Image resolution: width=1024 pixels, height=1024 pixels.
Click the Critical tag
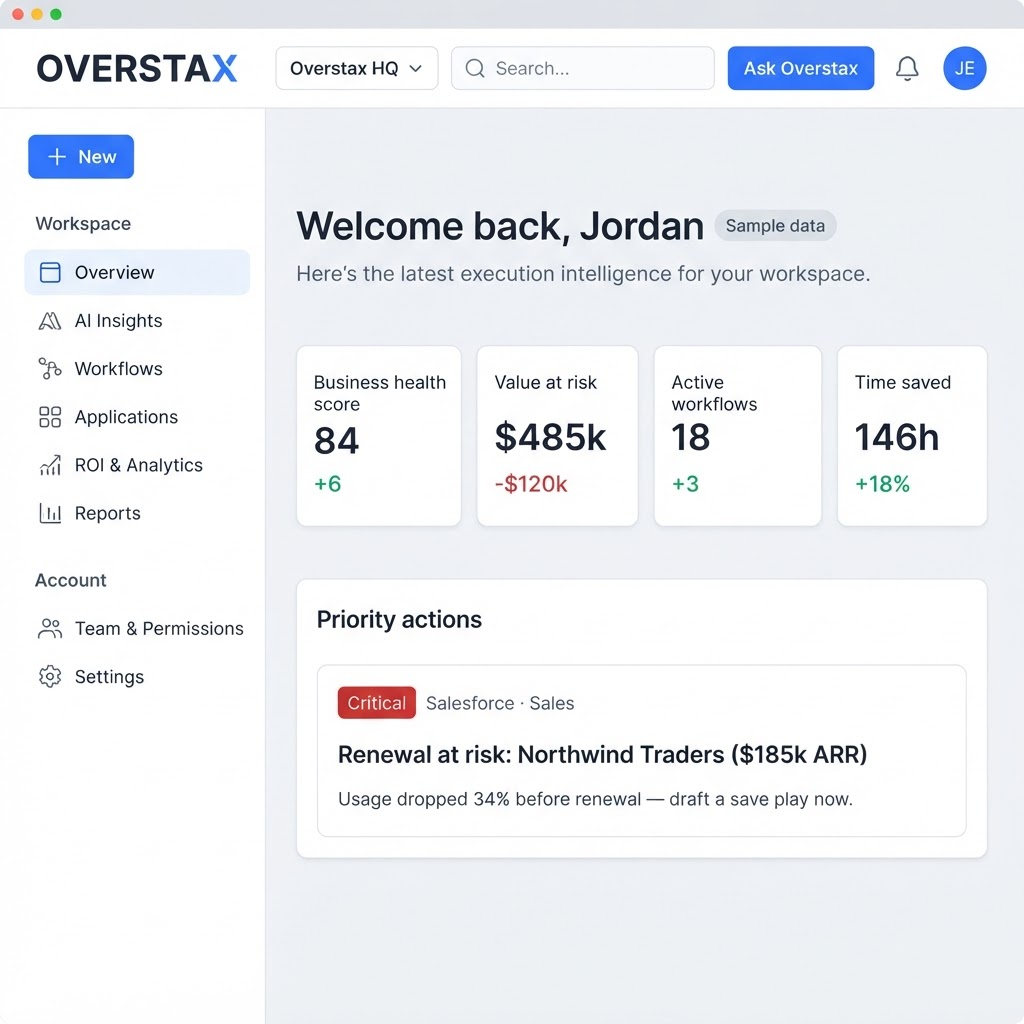tap(377, 703)
